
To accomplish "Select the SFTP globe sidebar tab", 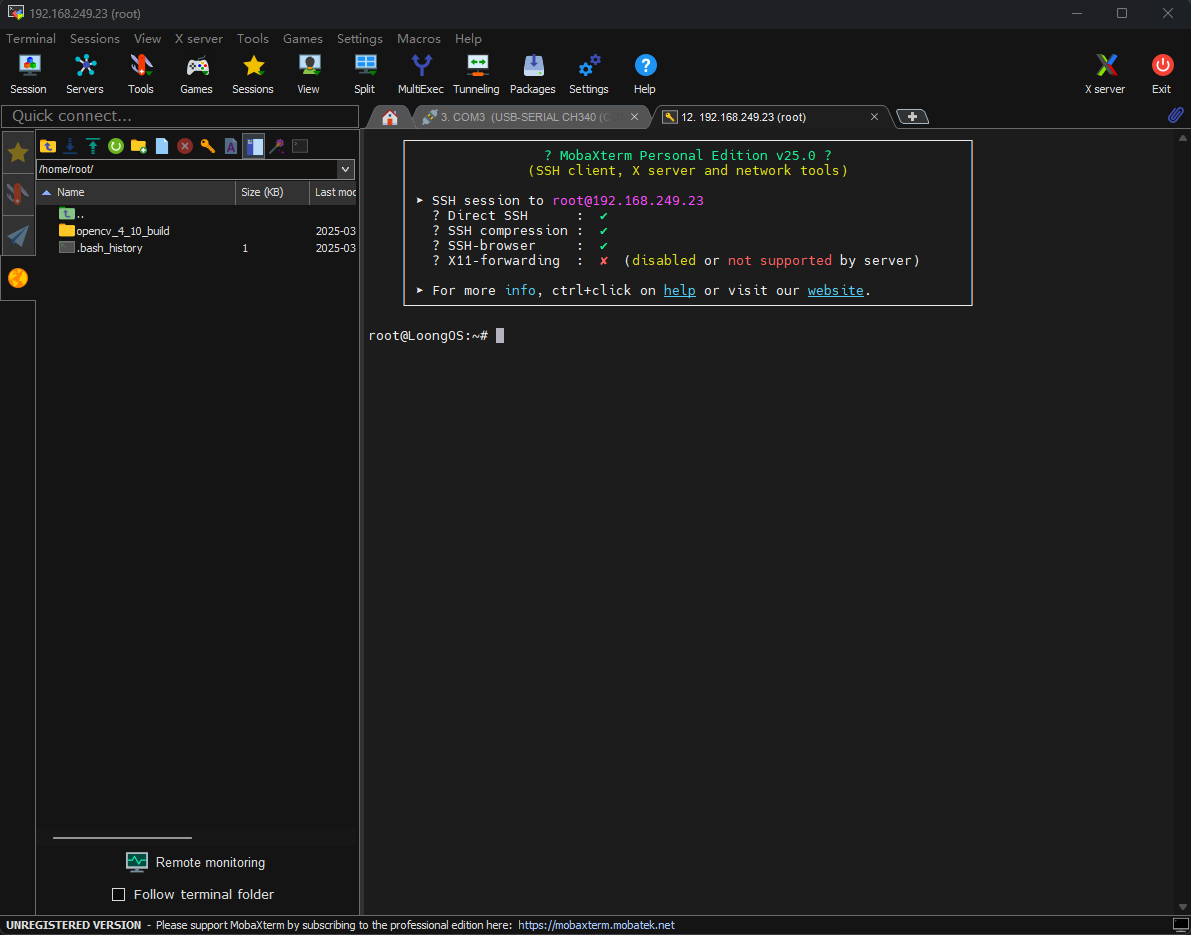I will [17, 278].
